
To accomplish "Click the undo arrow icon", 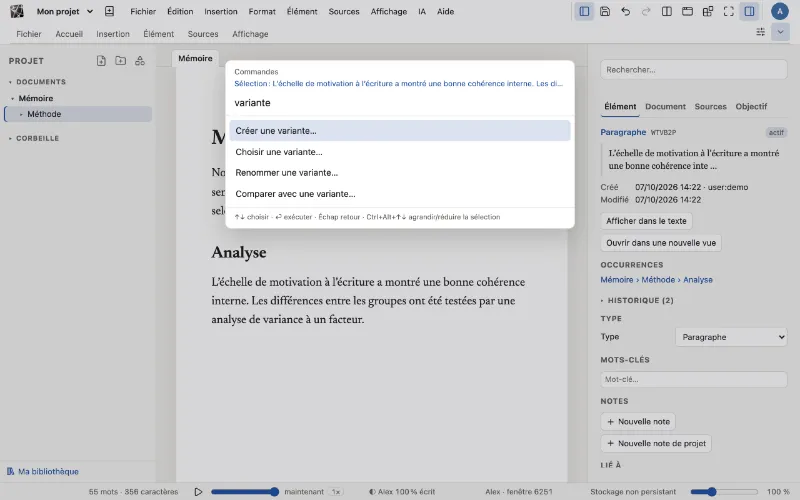I will point(626,11).
